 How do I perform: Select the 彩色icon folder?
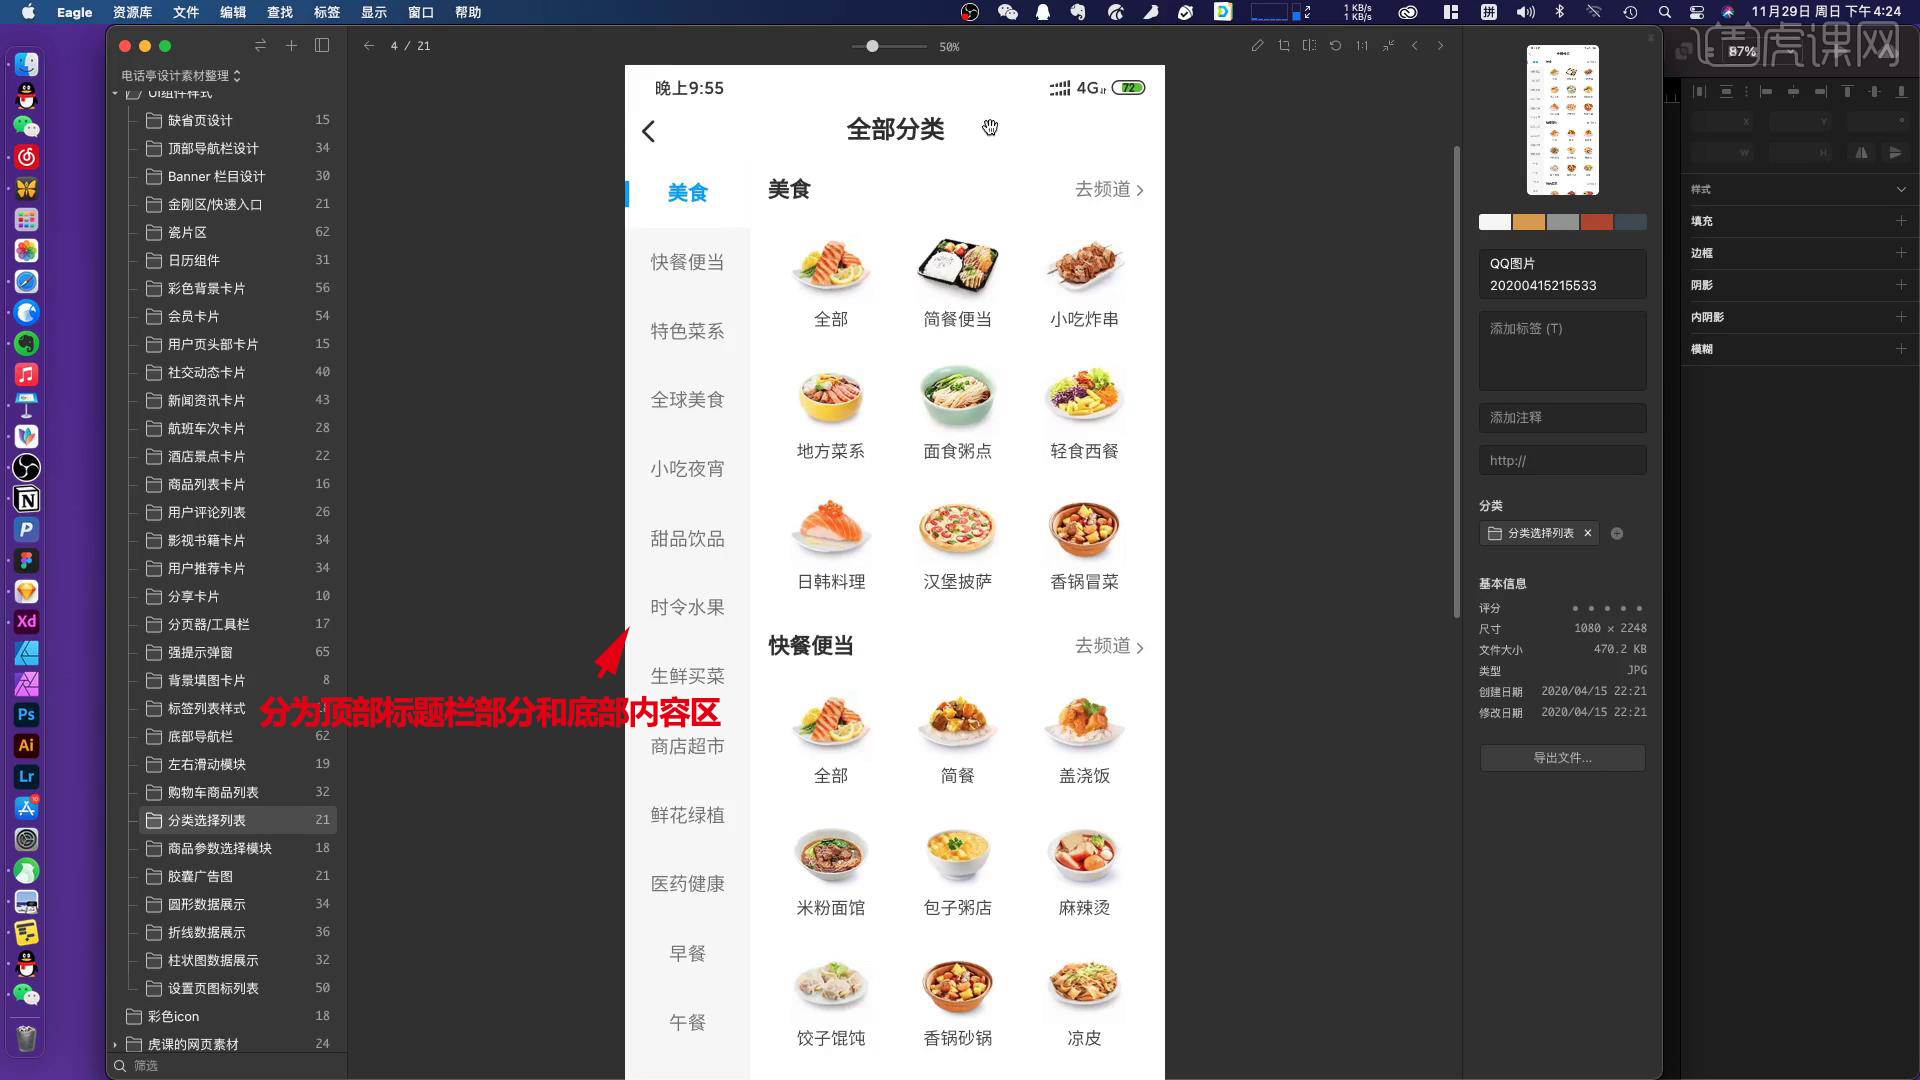228,1016
